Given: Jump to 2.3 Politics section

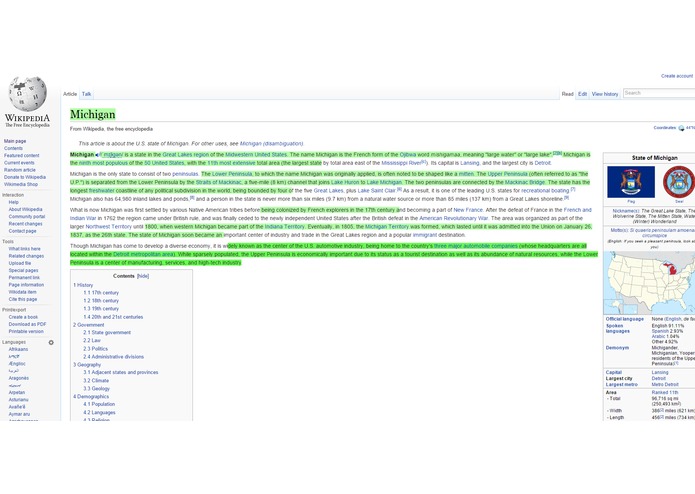Looking at the screenshot, I should (95, 349).
